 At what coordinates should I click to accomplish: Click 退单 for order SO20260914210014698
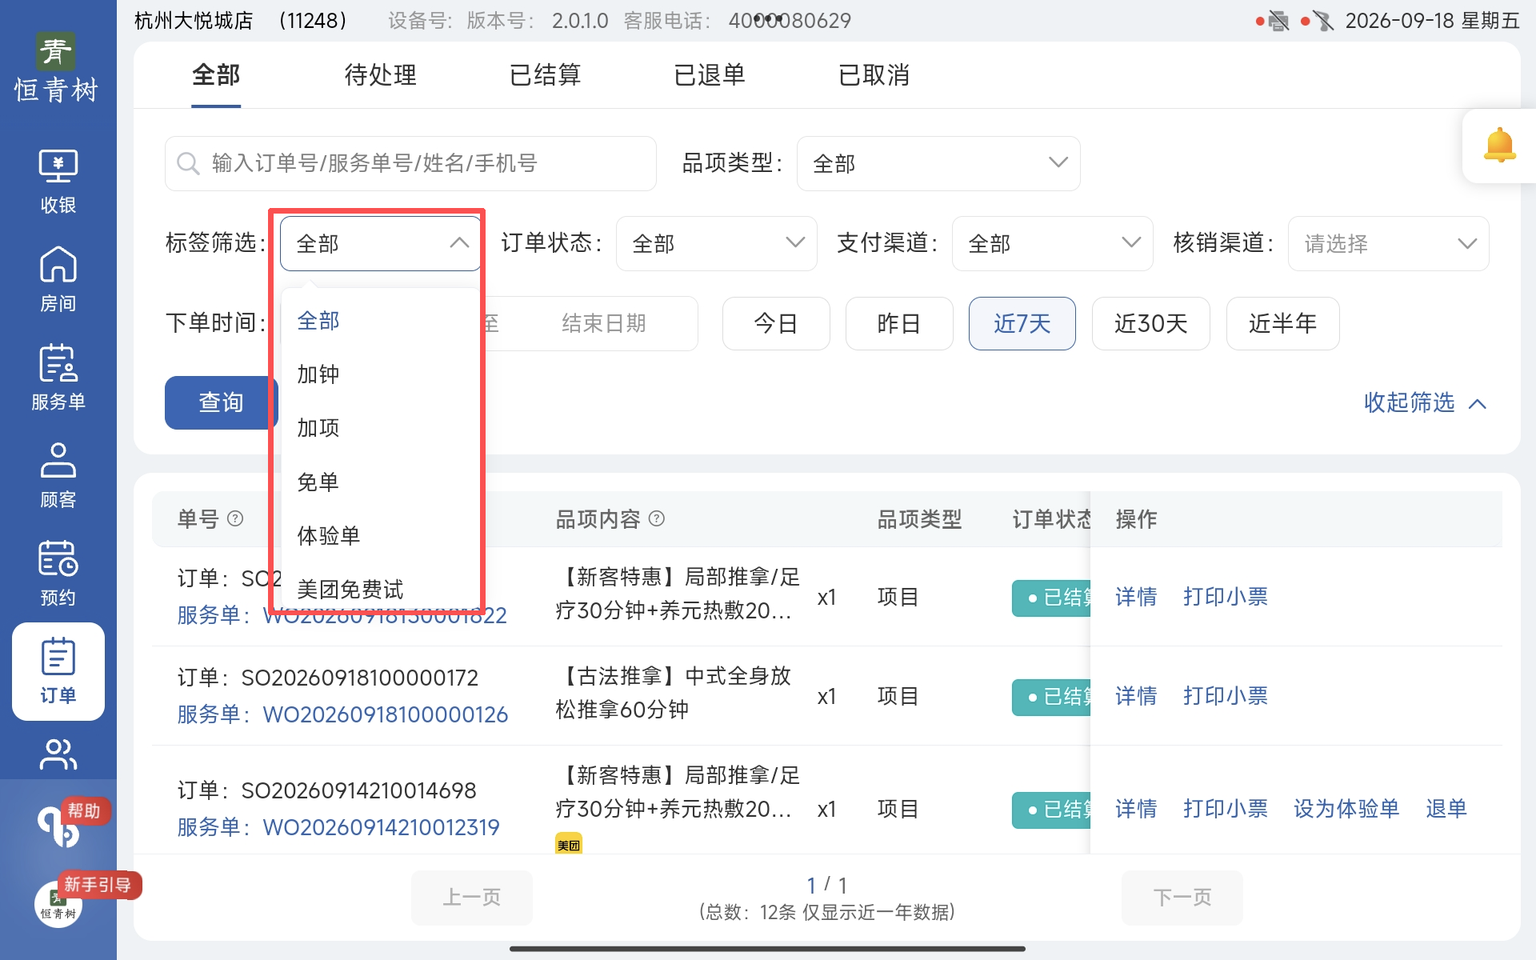(x=1446, y=808)
